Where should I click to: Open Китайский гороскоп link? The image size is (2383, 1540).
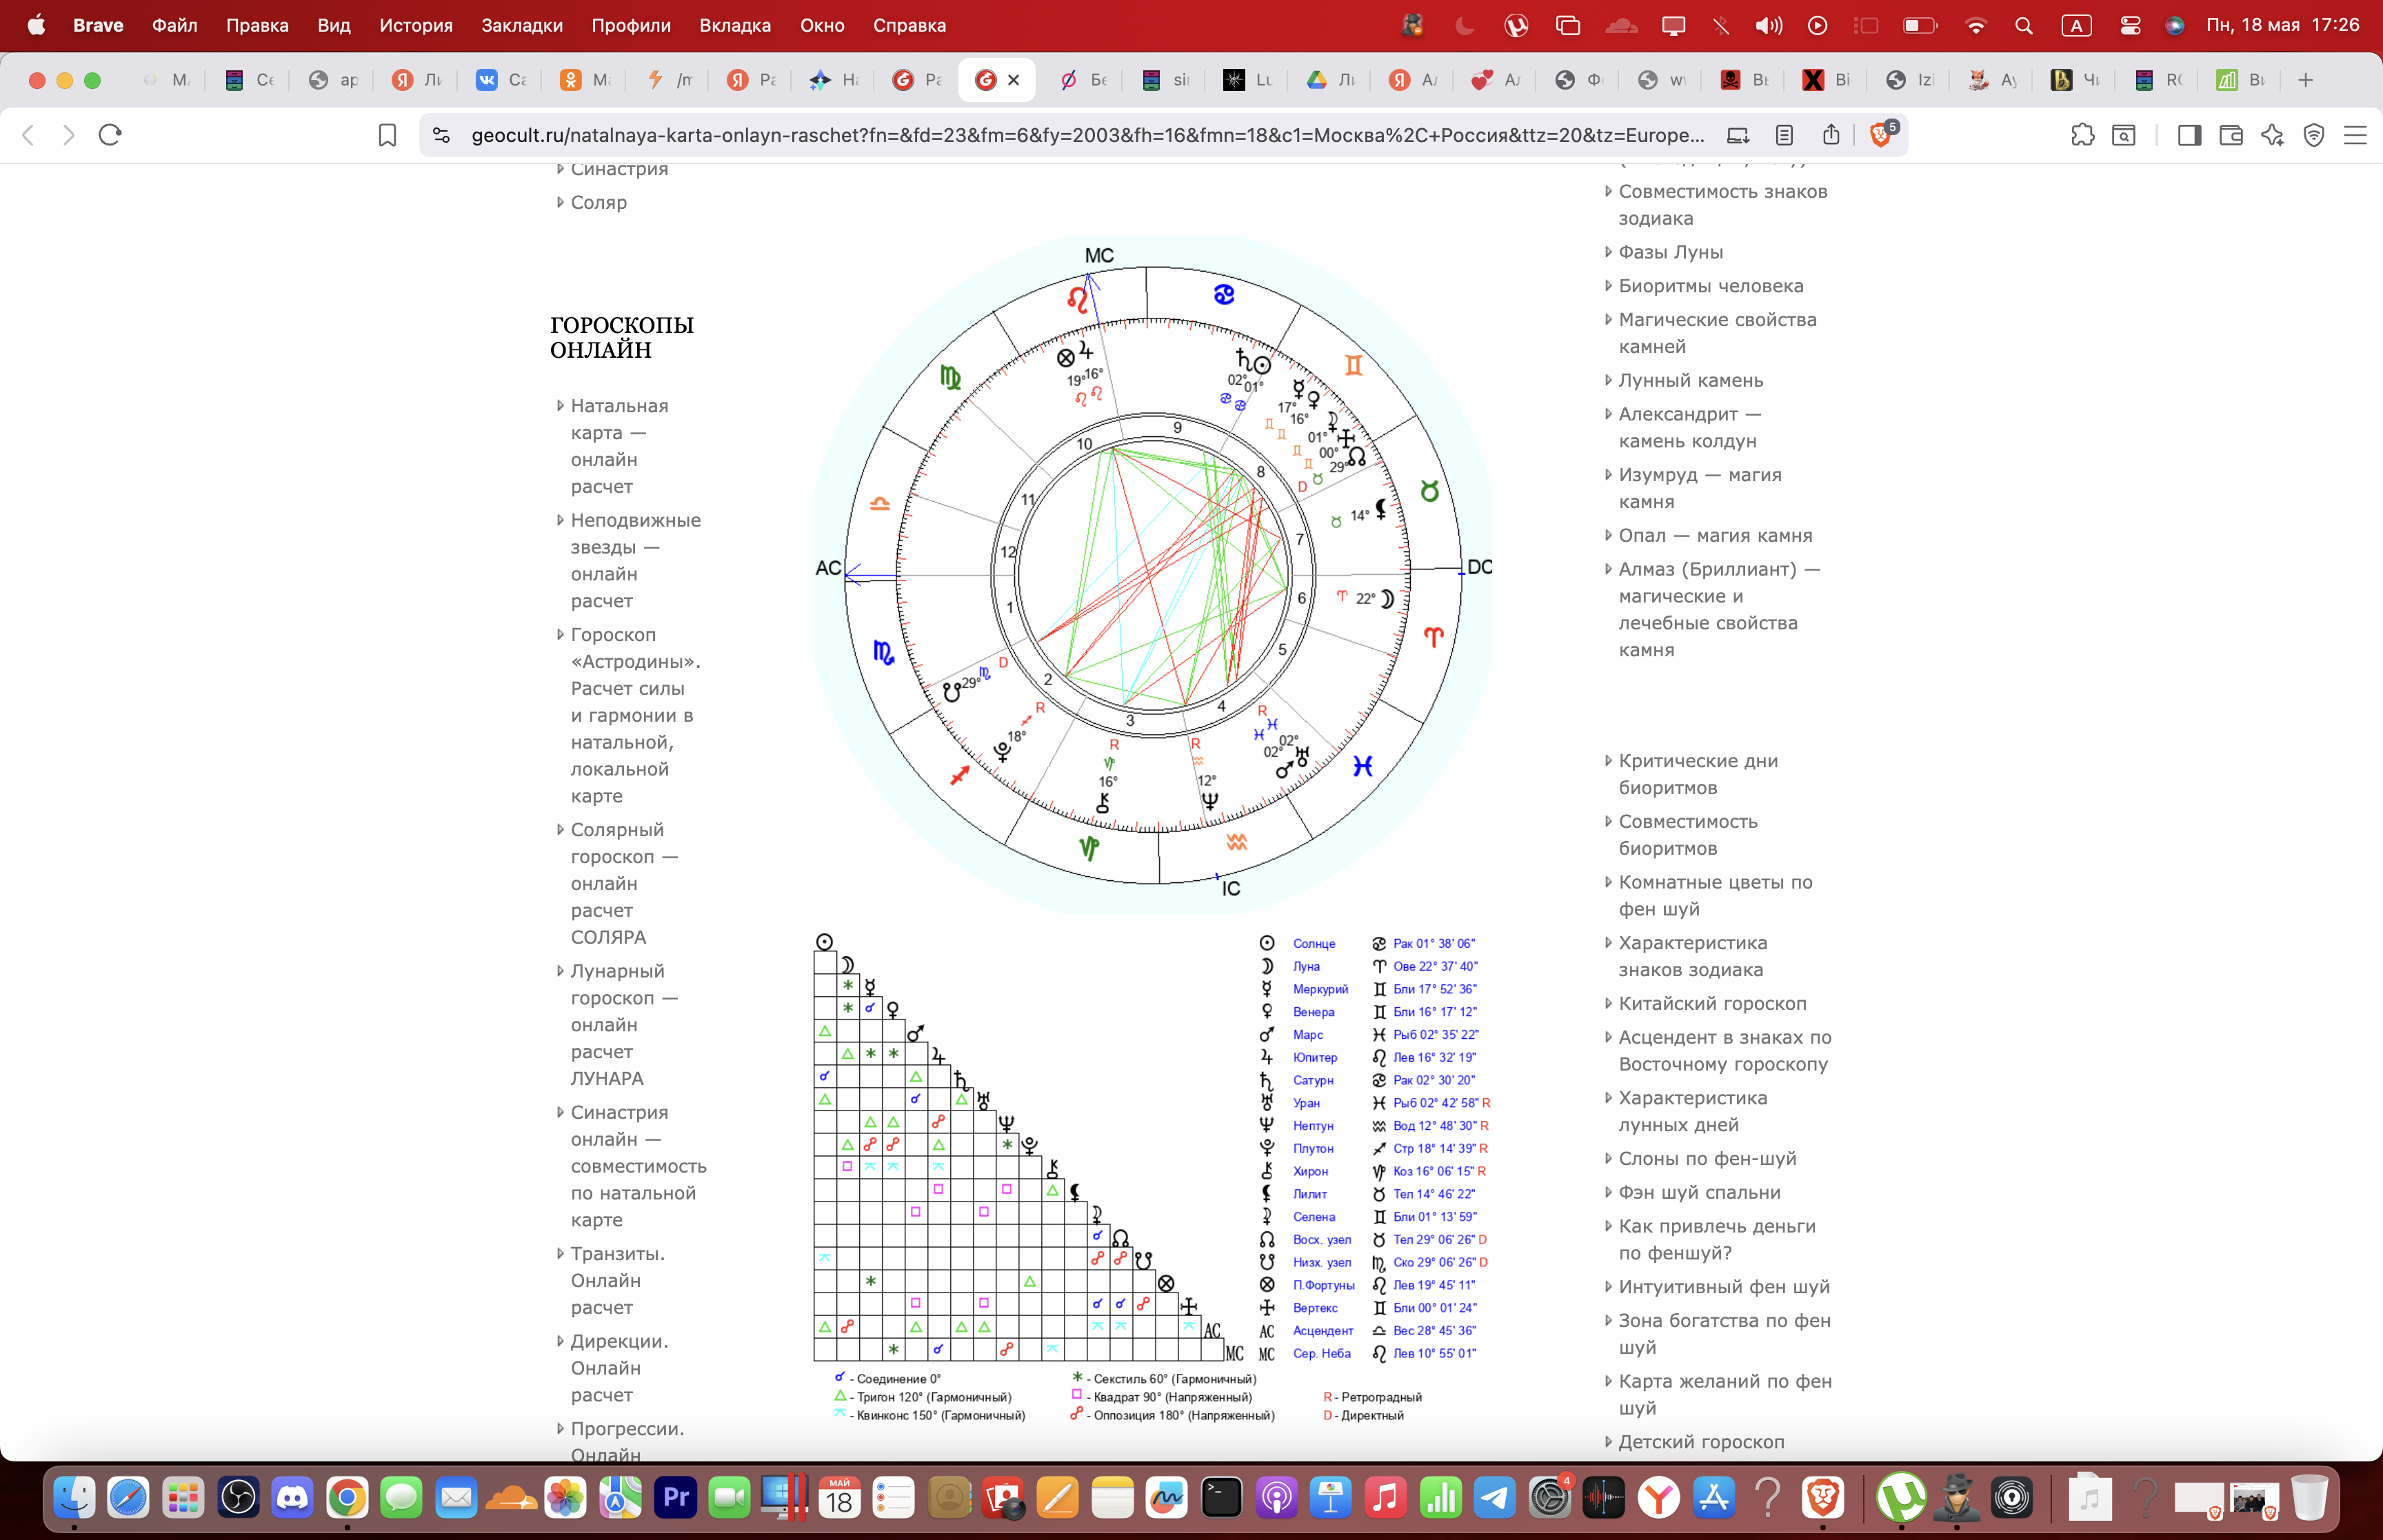coord(1712,1003)
